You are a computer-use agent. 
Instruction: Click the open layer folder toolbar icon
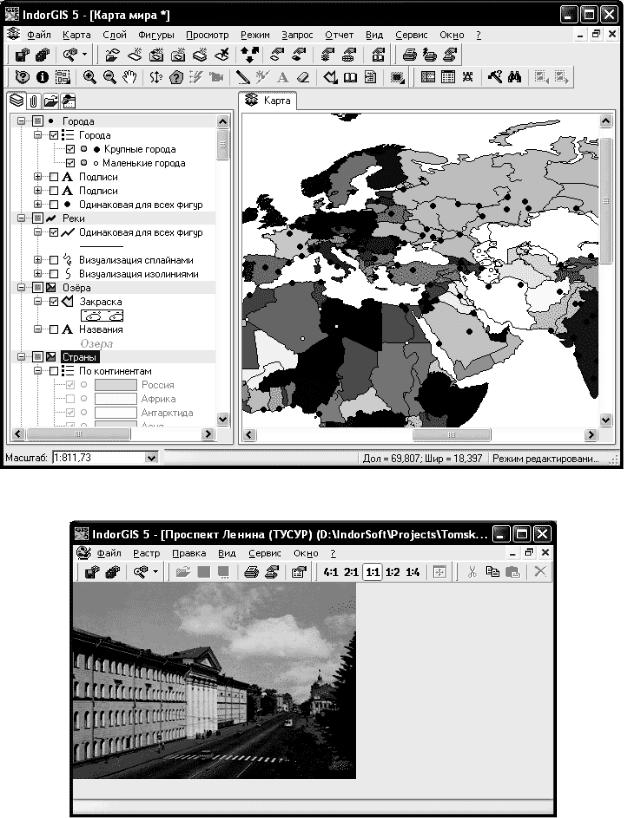click(112, 55)
